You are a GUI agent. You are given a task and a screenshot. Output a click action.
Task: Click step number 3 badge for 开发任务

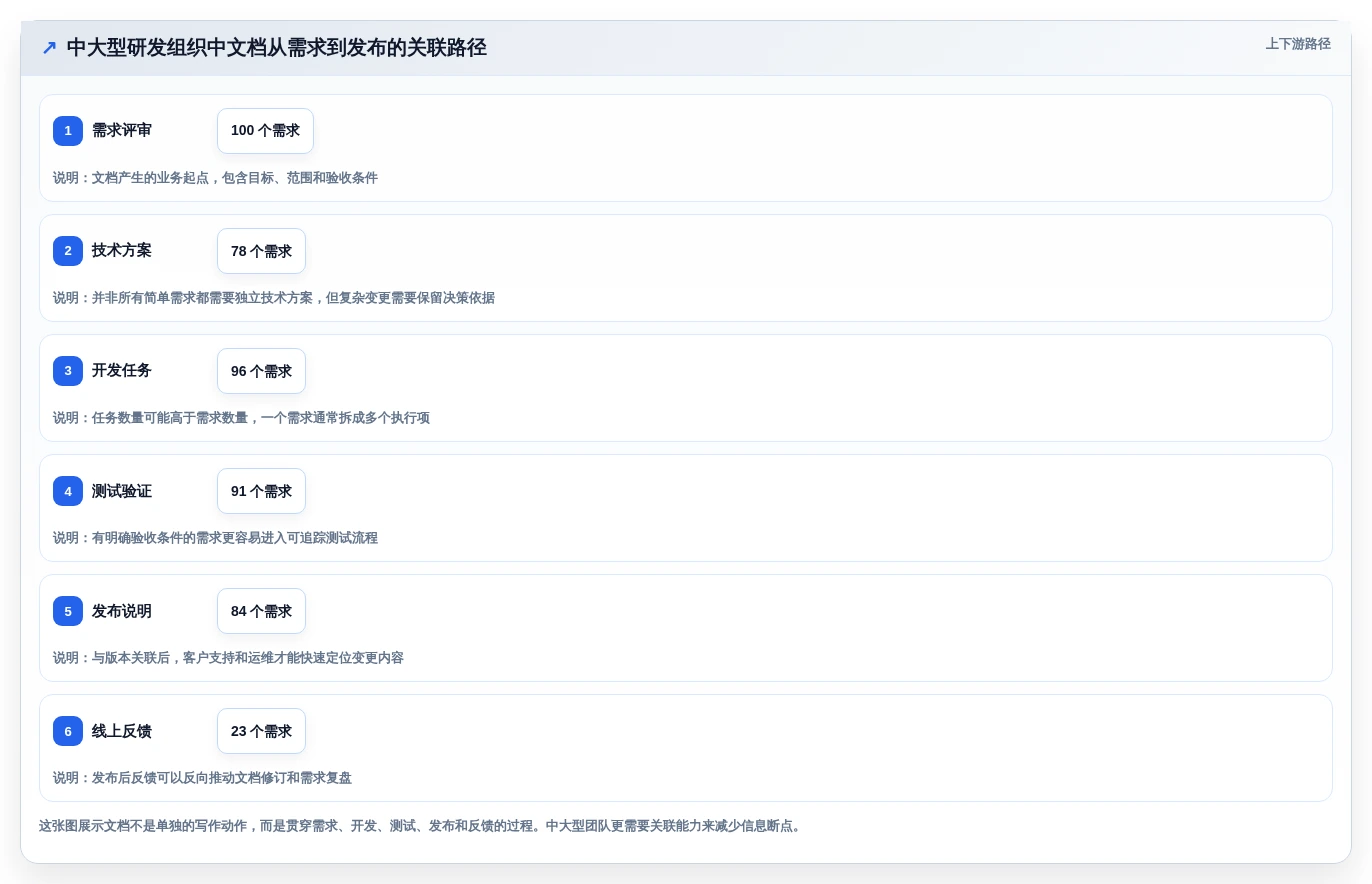68,371
